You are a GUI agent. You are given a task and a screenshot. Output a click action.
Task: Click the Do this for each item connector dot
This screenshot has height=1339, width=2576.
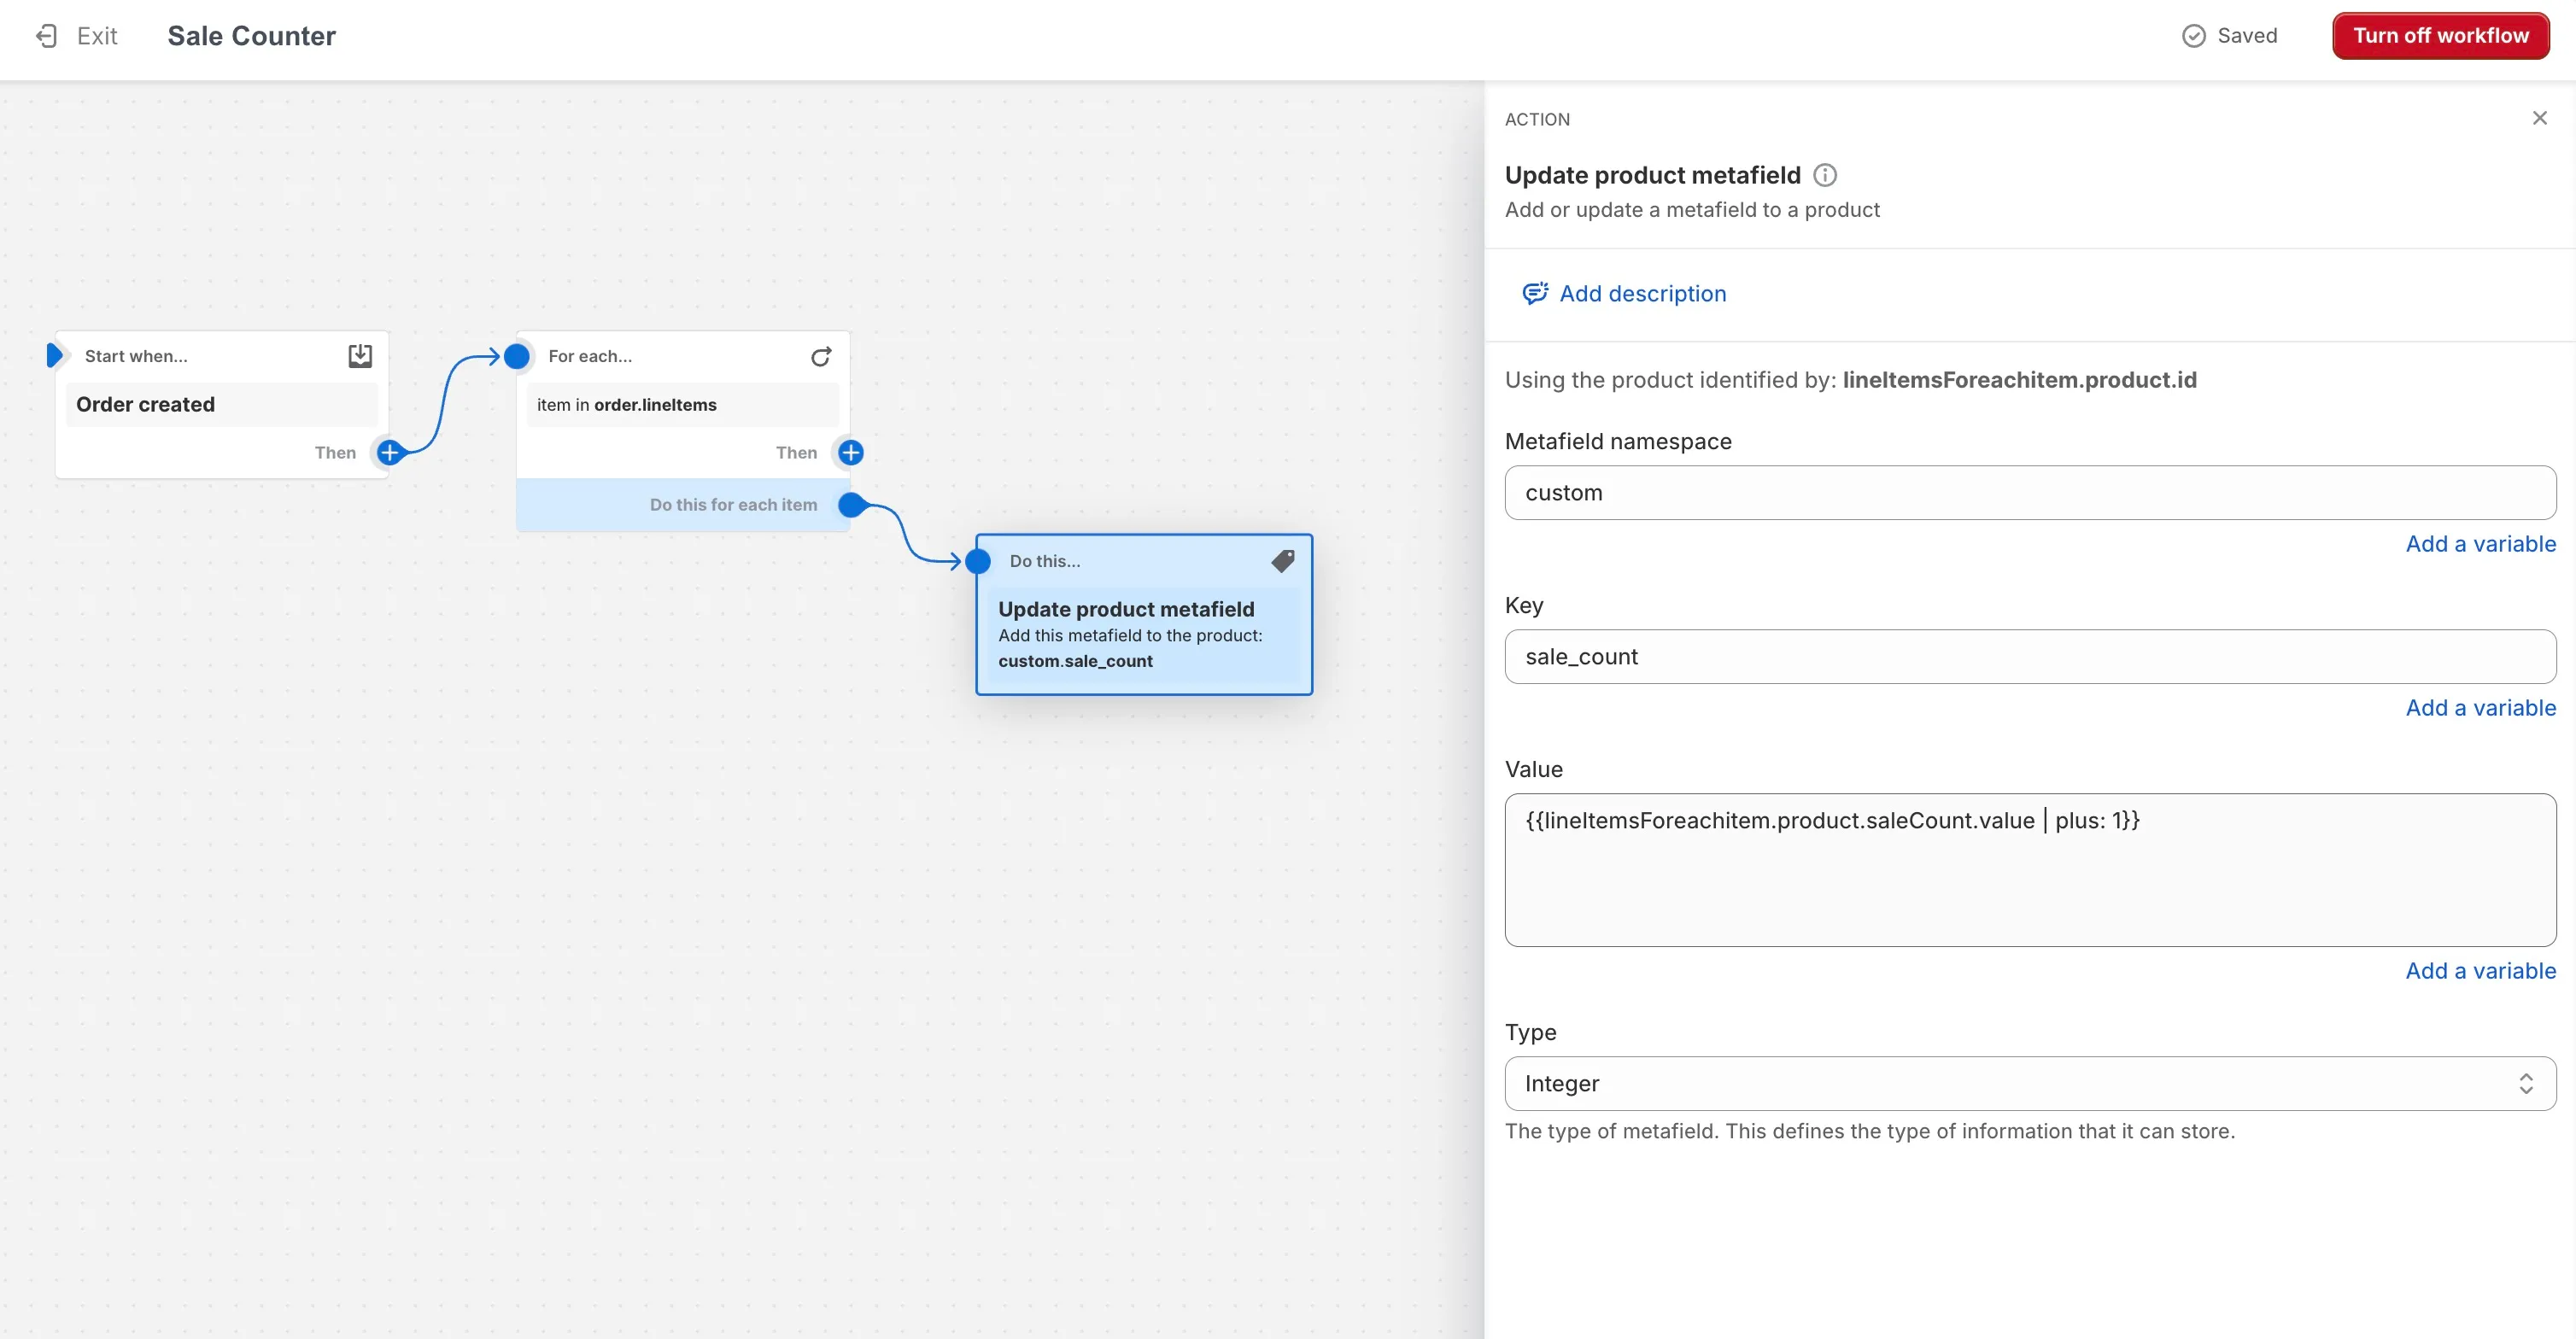pyautogui.click(x=852, y=505)
